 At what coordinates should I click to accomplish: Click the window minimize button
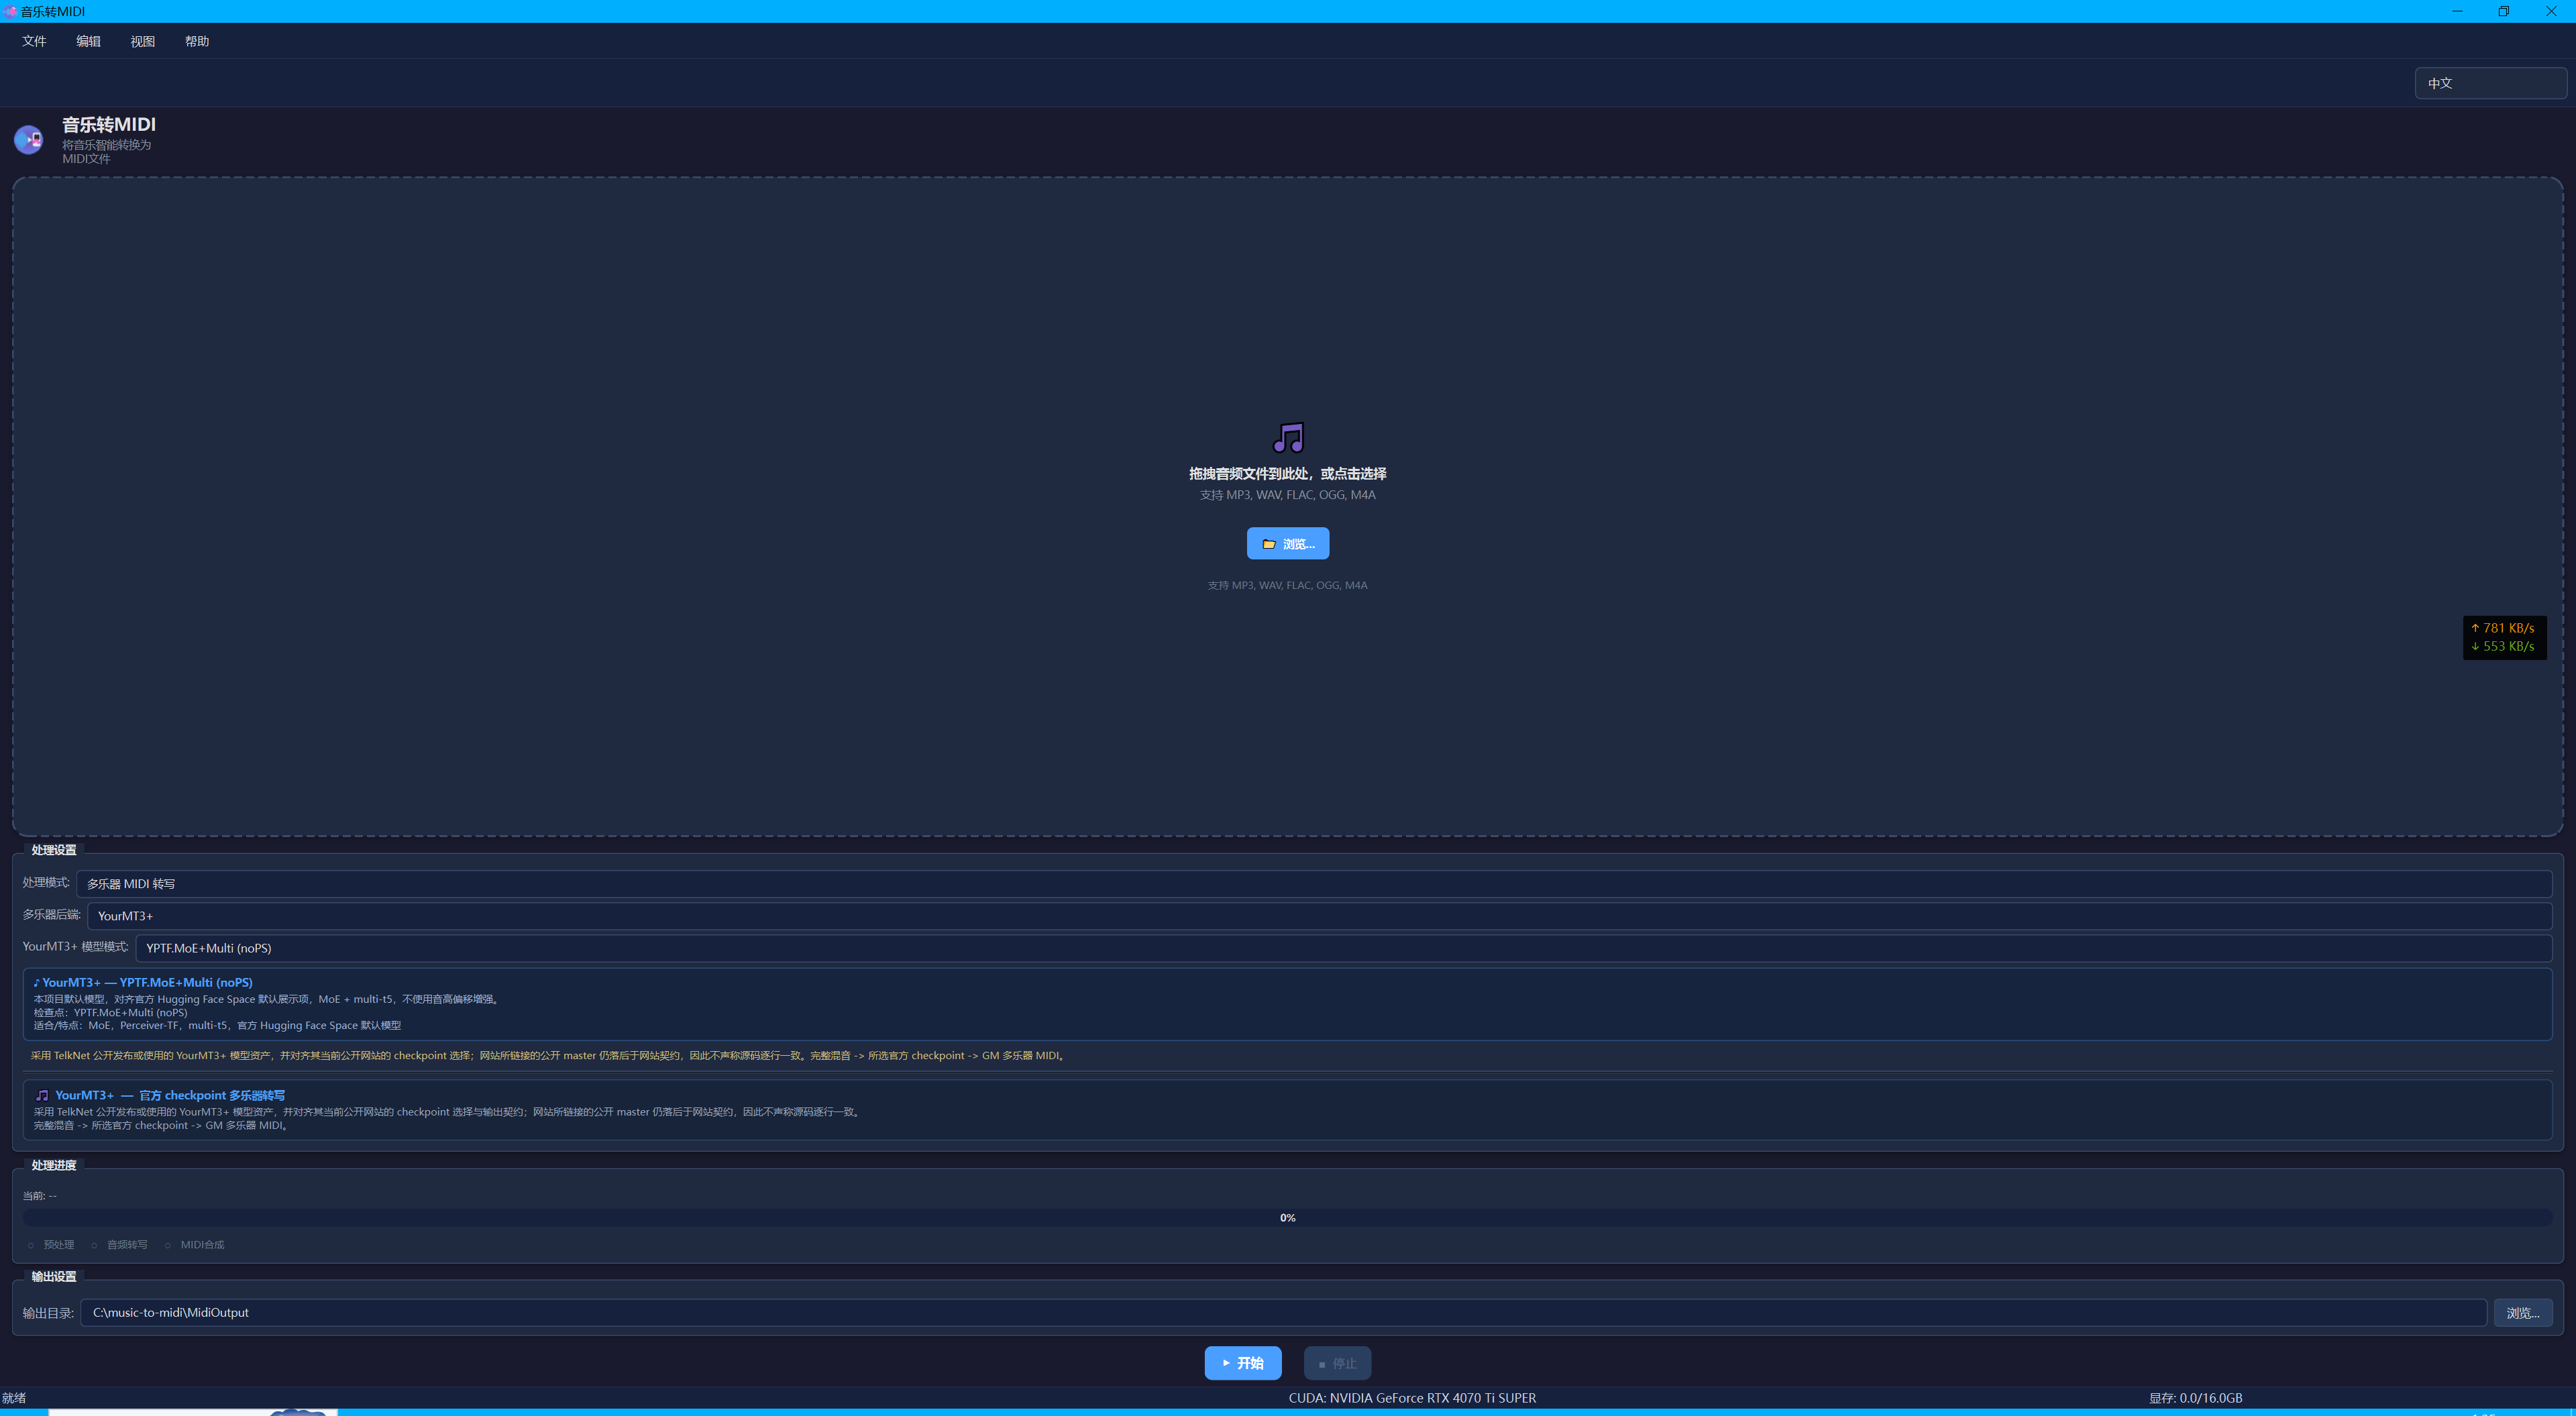(x=2457, y=11)
